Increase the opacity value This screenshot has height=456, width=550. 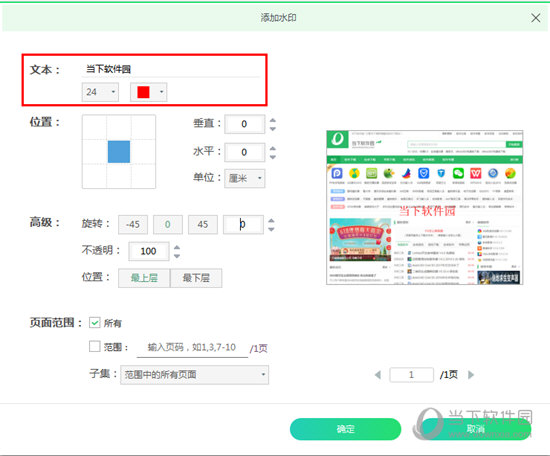(177, 247)
